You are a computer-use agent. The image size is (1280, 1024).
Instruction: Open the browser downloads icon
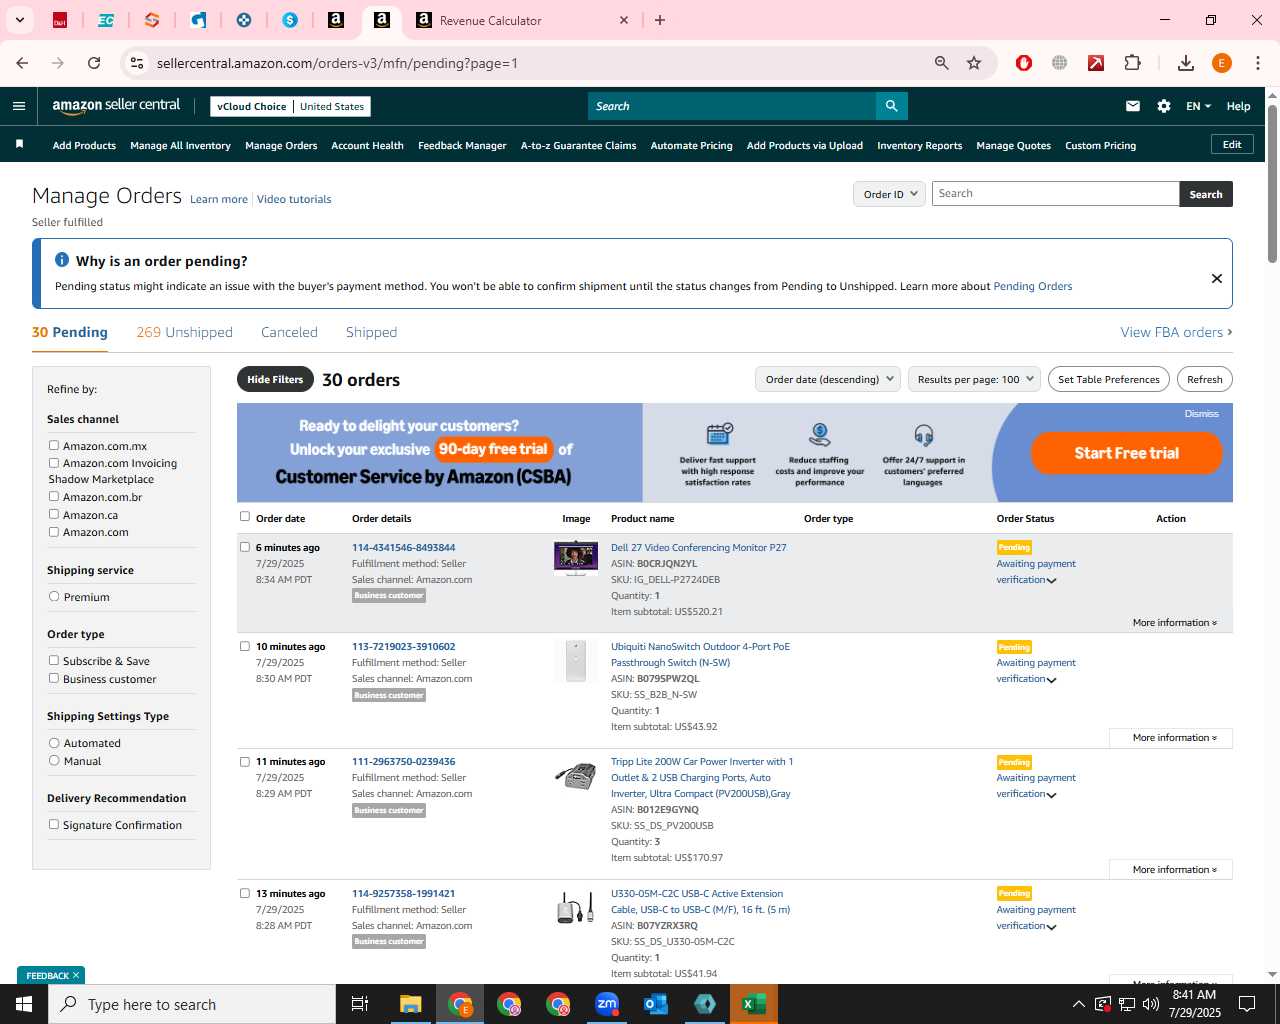click(x=1186, y=63)
